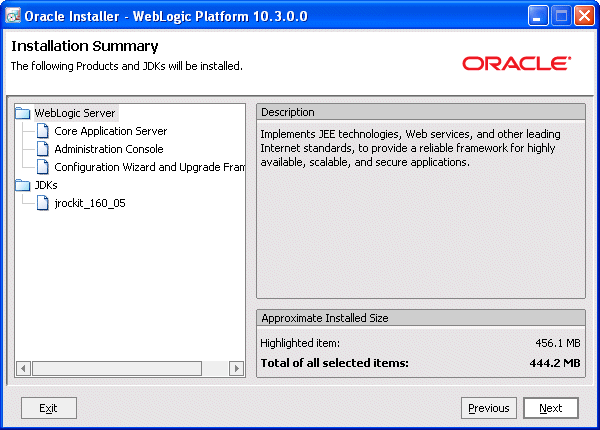Screen dimensions: 600x430
Task: Click the Oracle Installer title bar icon
Action: pyautogui.click(x=13, y=16)
